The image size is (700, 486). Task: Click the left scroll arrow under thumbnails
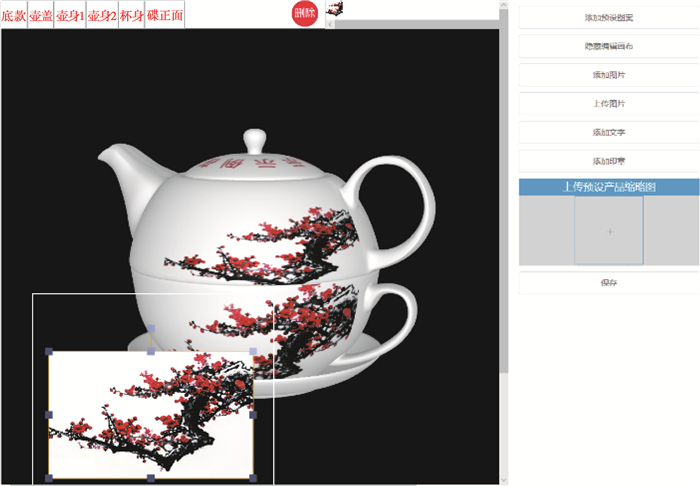pos(331,23)
